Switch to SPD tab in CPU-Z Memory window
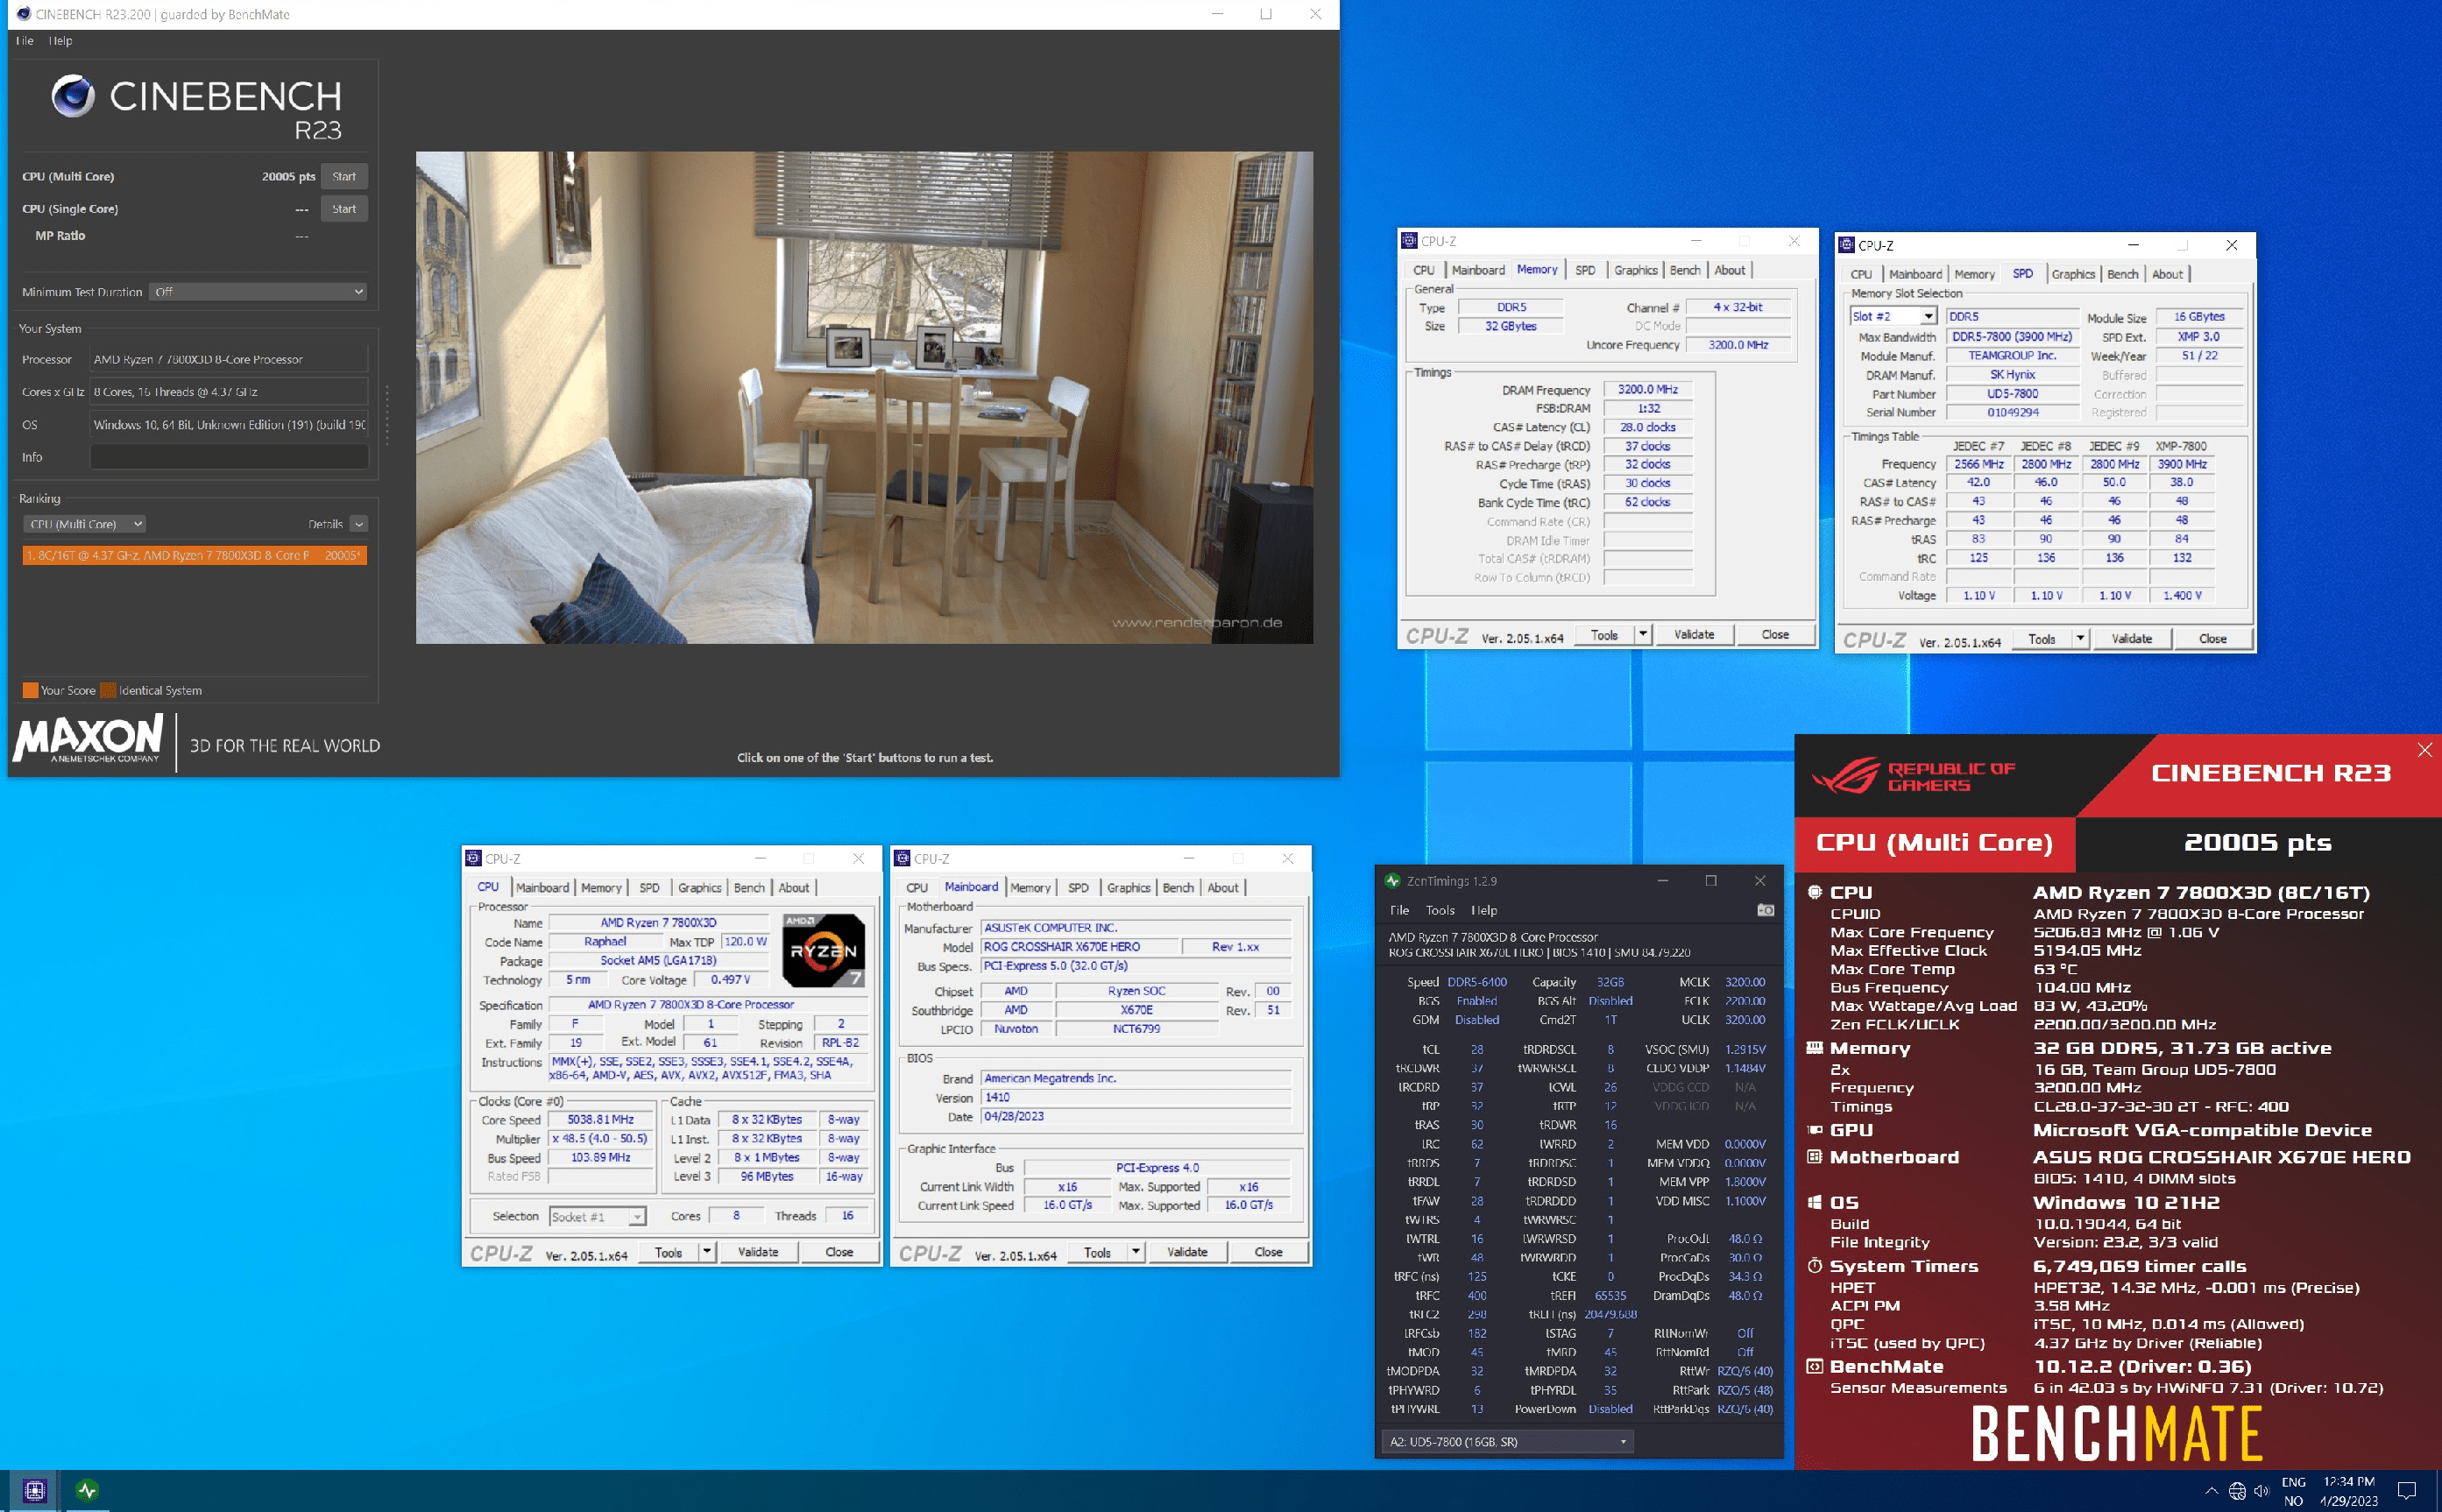The width and height of the screenshot is (2442, 1512). coord(1585,270)
